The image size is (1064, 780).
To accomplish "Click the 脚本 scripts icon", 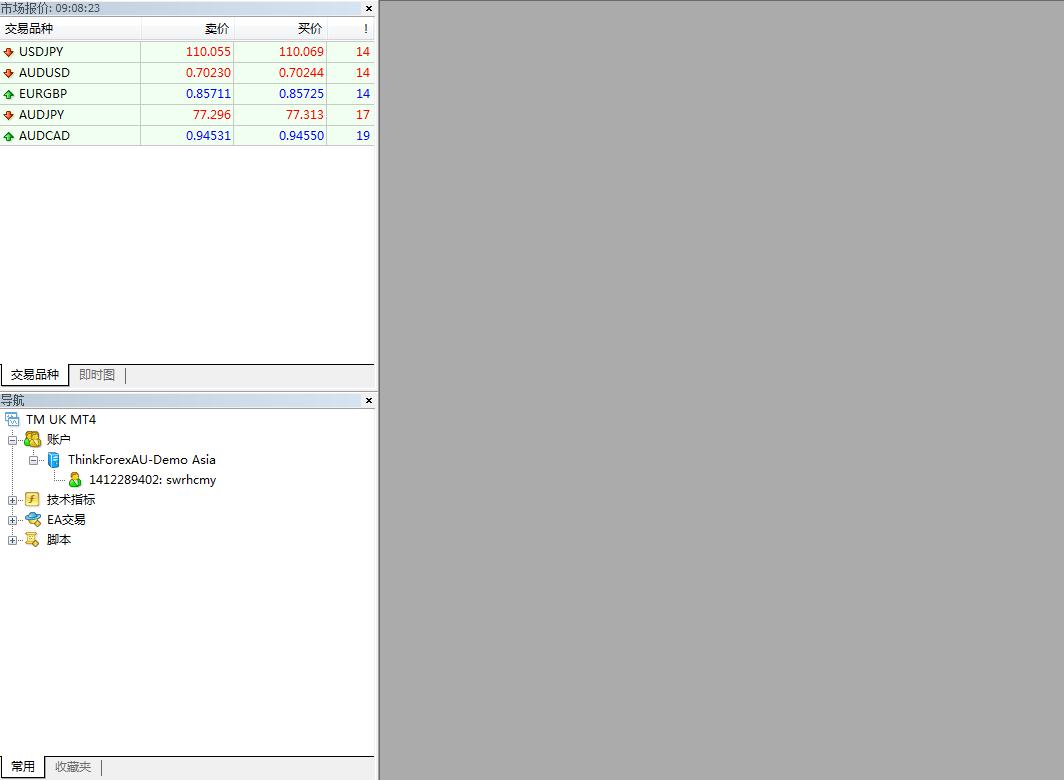I will coord(33,540).
